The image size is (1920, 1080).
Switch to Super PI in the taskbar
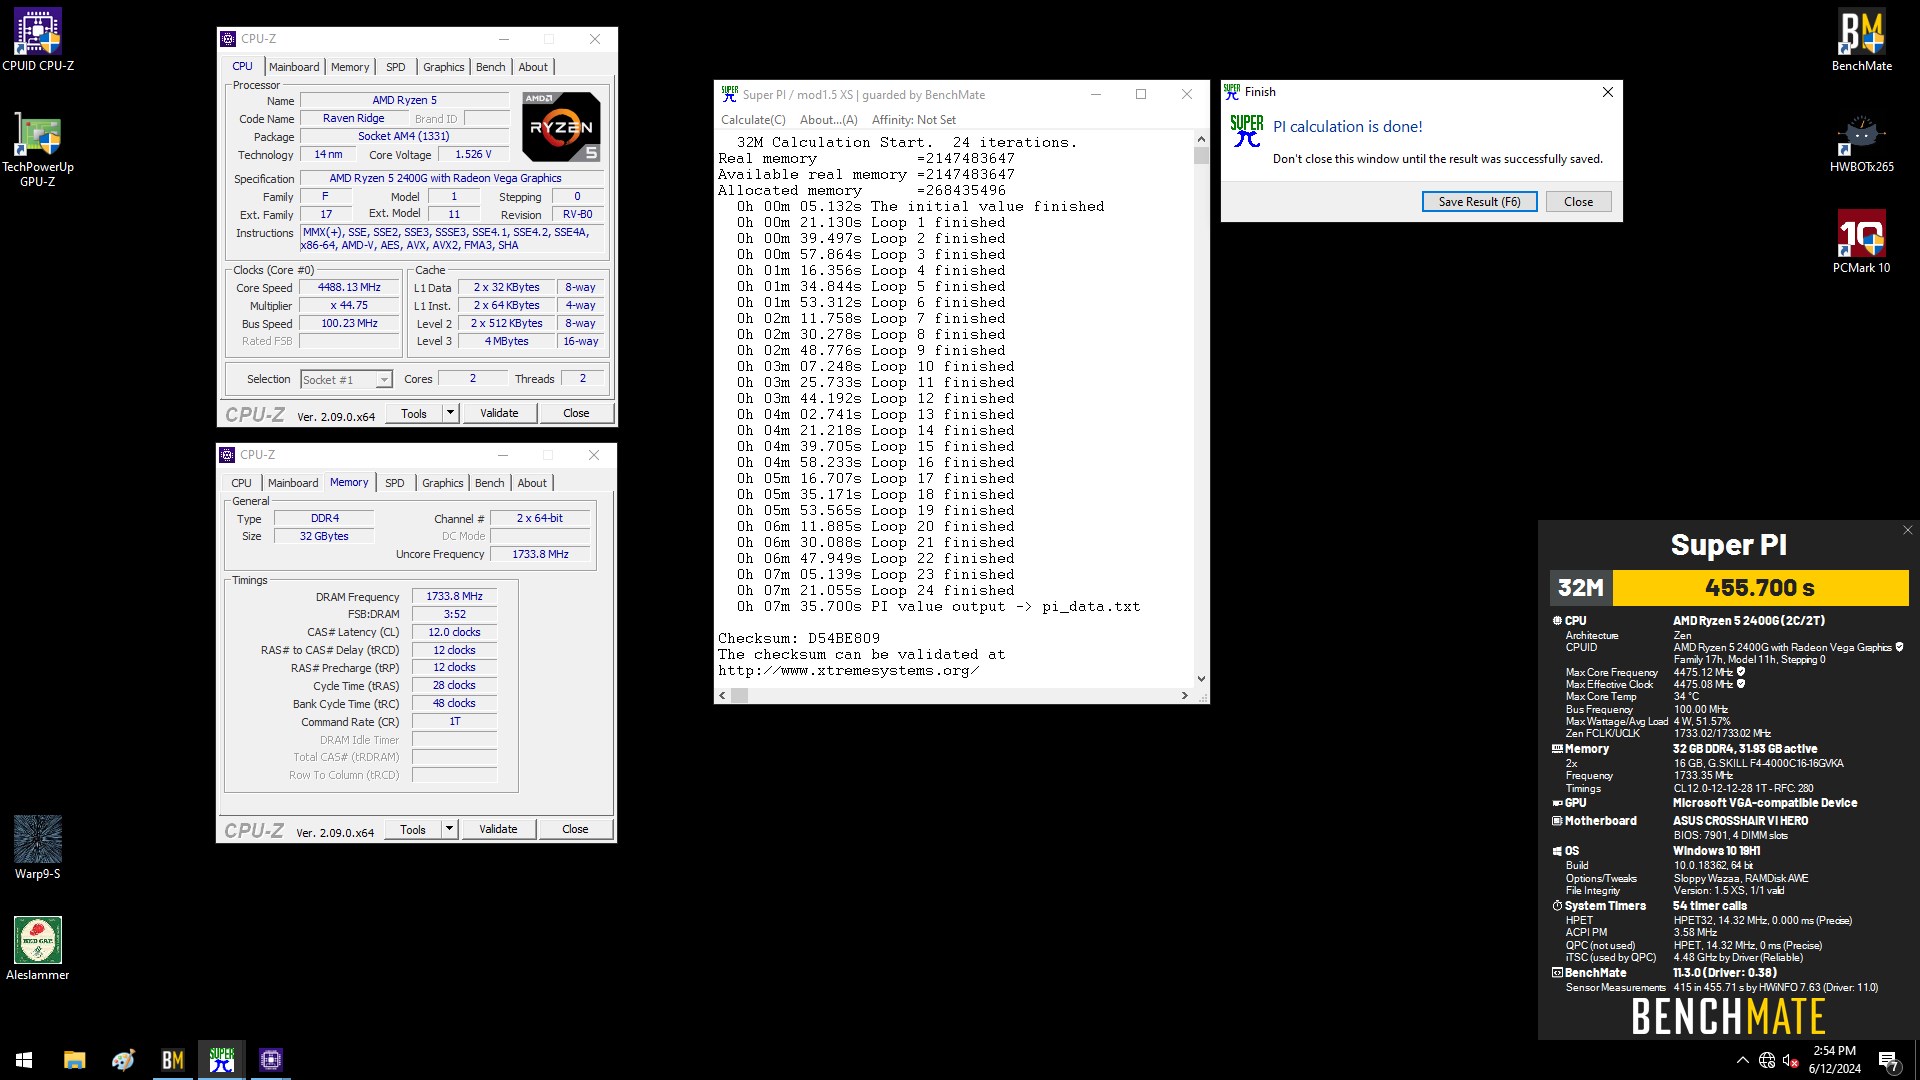[221, 1060]
